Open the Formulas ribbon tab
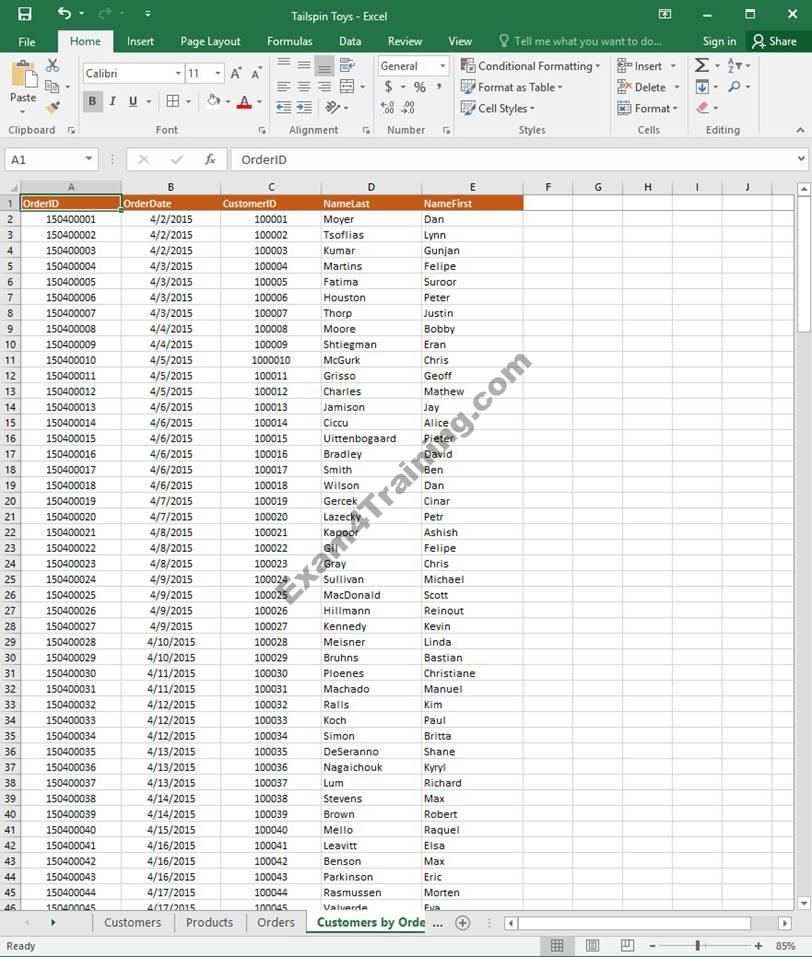This screenshot has width=812, height=957. [289, 41]
